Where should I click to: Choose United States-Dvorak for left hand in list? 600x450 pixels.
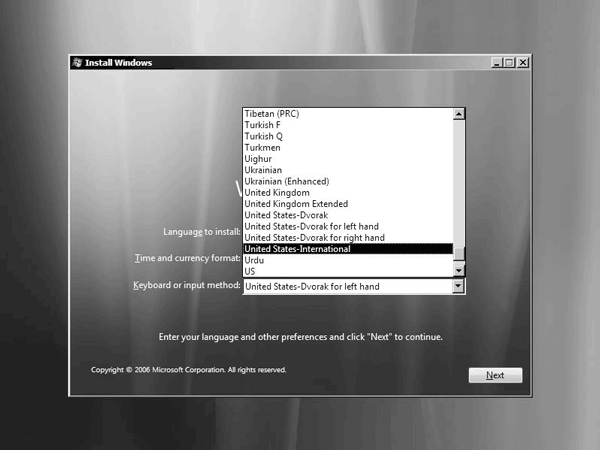coord(348,227)
